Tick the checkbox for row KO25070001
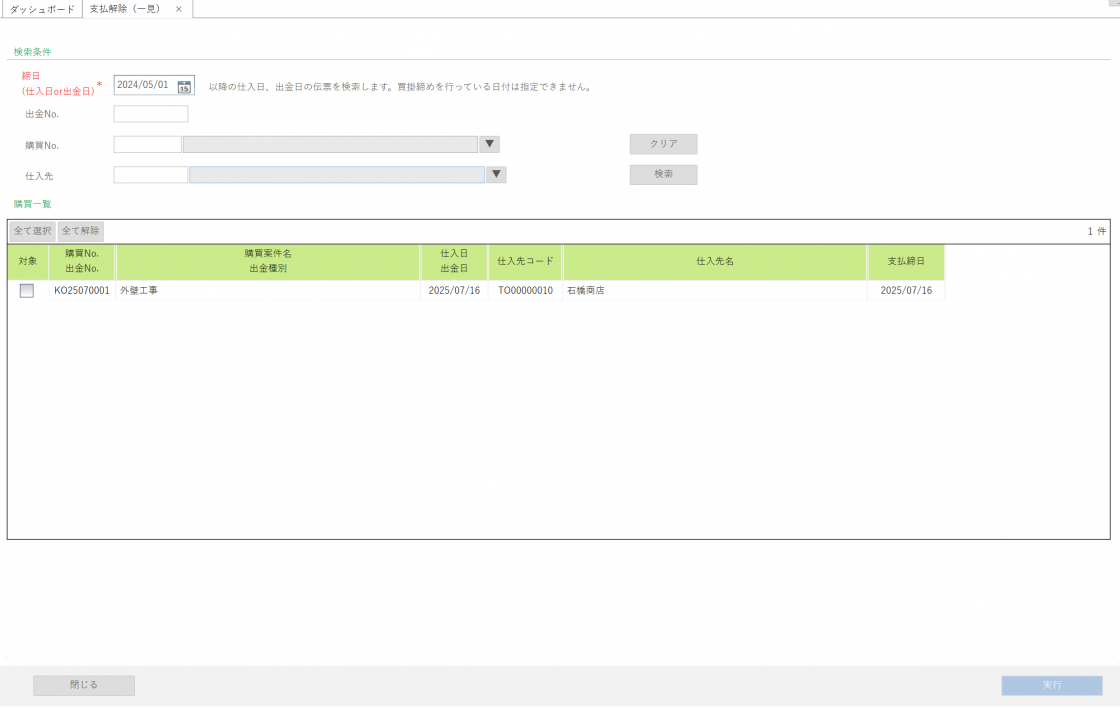The width and height of the screenshot is (1120, 709). point(27,291)
